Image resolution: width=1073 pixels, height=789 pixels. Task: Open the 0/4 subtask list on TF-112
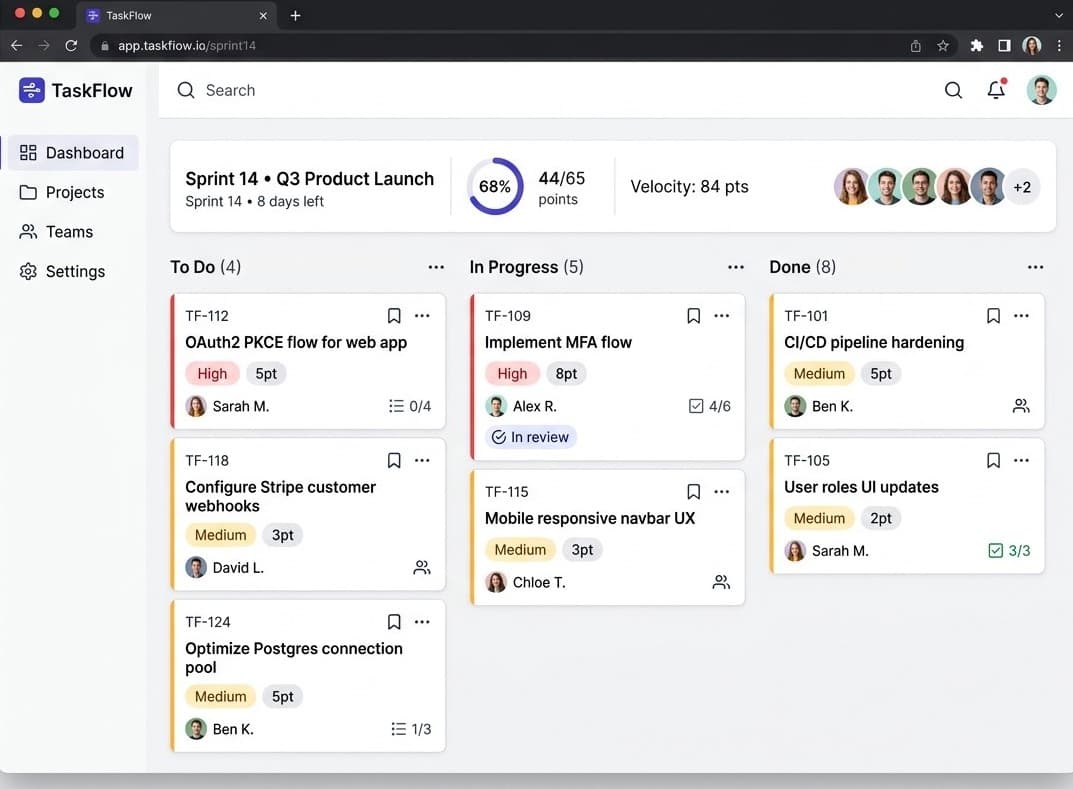coord(410,406)
